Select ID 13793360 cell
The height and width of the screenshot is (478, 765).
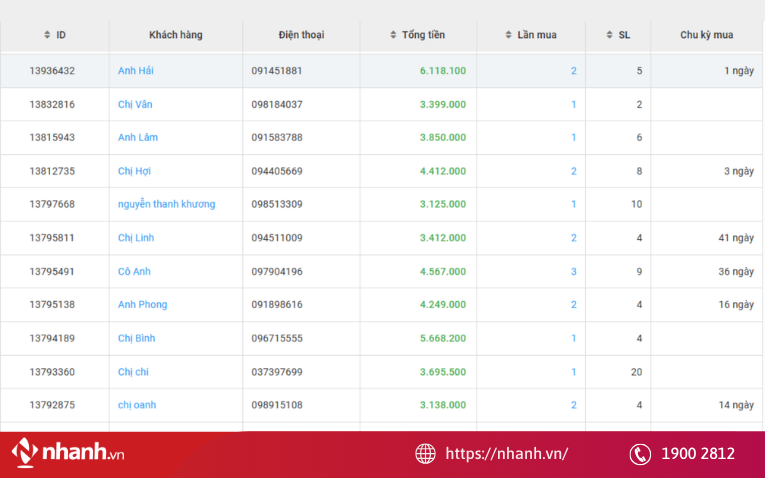(52, 372)
